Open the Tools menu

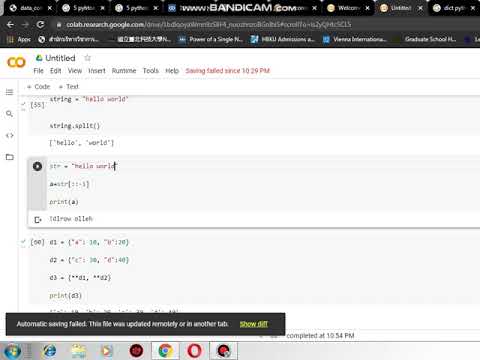(x=151, y=71)
